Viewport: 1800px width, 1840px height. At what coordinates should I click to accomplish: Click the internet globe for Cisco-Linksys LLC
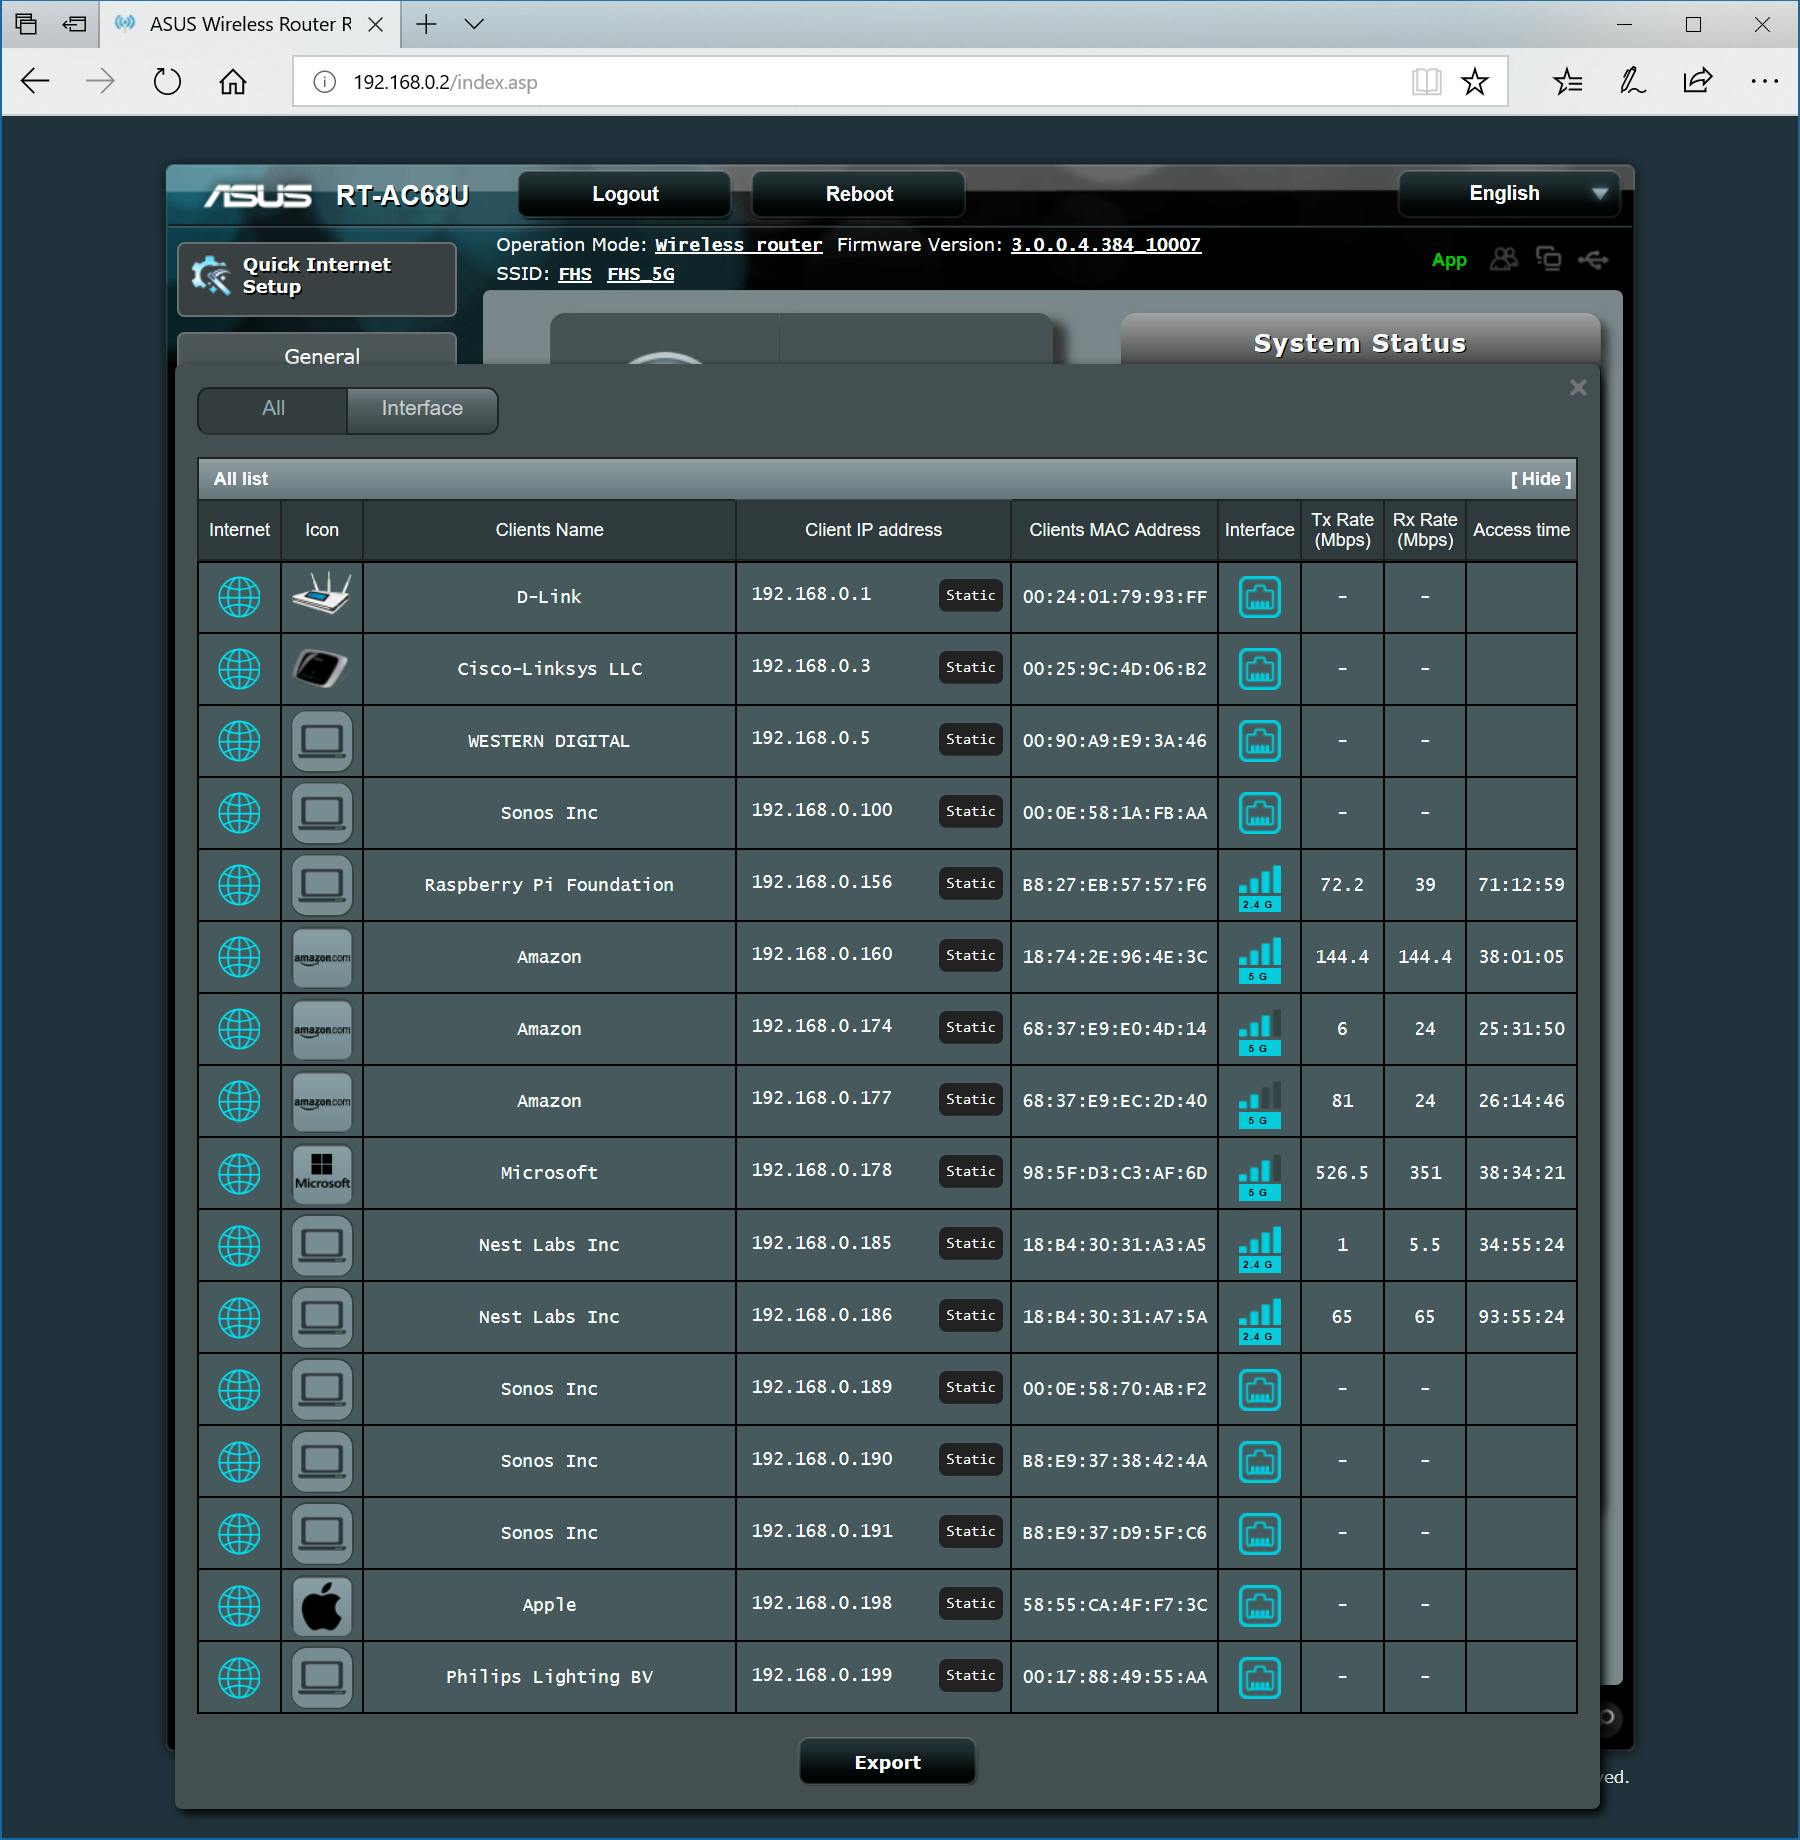(x=239, y=669)
